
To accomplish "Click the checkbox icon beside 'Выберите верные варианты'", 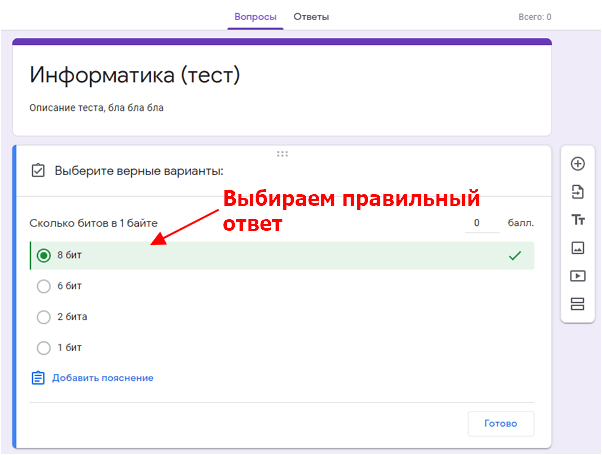I will (38, 170).
